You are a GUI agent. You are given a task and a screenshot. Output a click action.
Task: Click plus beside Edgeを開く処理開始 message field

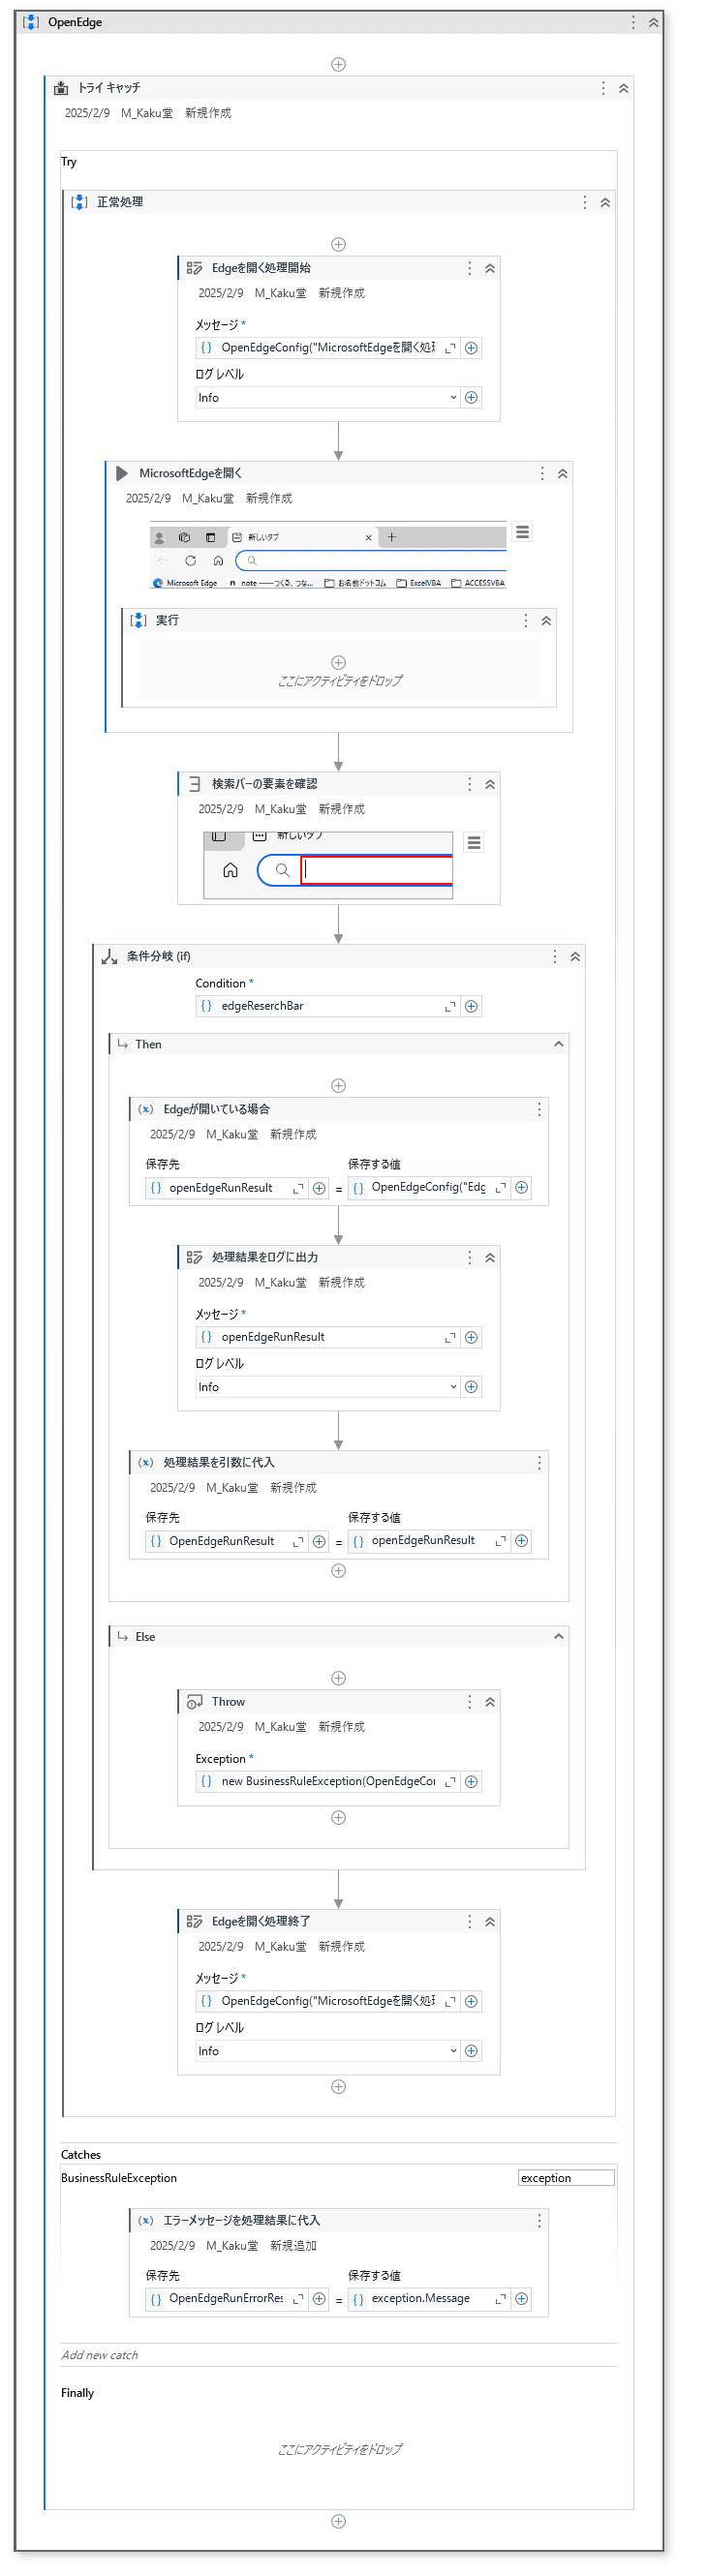click(471, 348)
